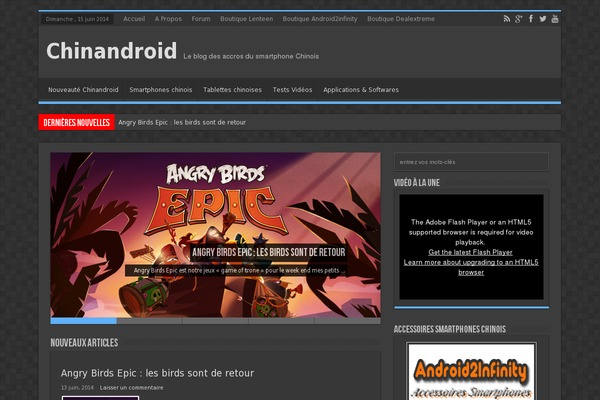Click the Nouveaux Articles heading

84,343
